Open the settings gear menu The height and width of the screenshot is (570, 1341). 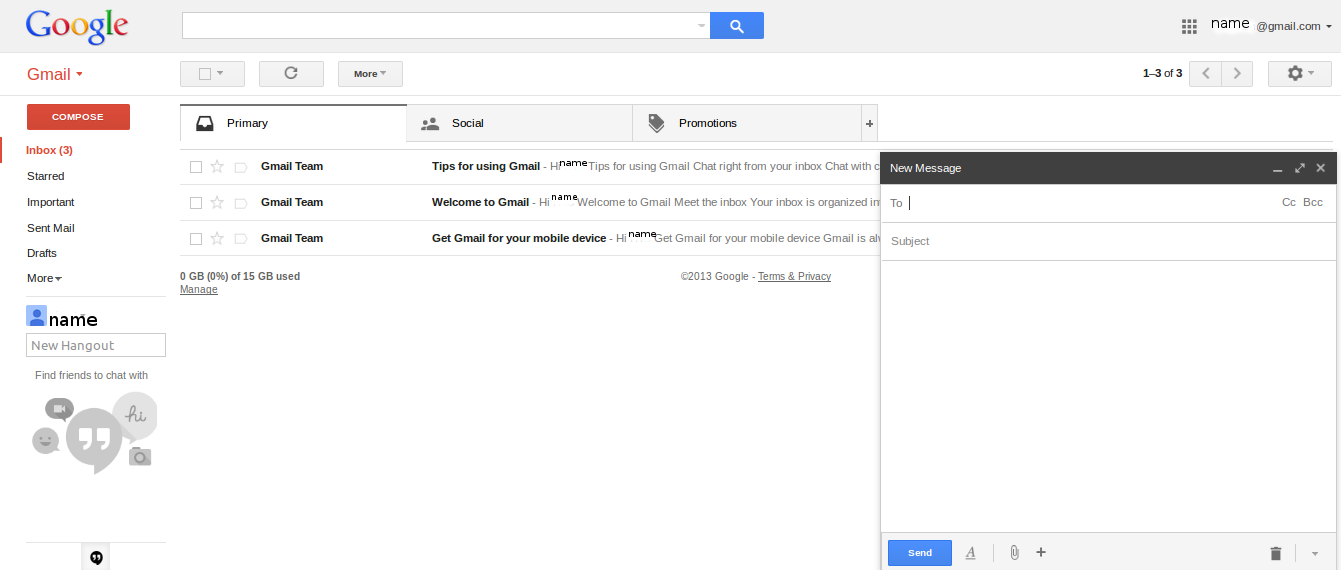coord(1299,73)
